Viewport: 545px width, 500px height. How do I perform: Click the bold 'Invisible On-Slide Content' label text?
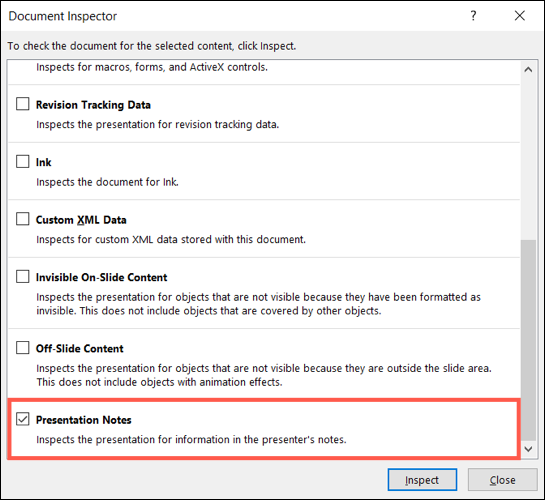click(101, 277)
